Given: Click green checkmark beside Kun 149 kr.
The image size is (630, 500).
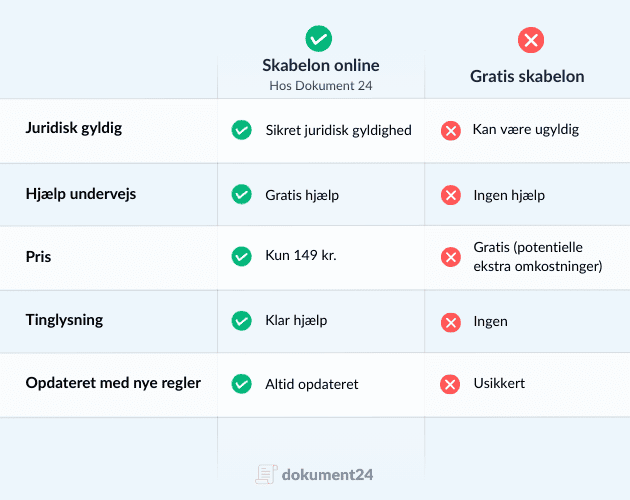Looking at the screenshot, I should pyautogui.click(x=241, y=257).
